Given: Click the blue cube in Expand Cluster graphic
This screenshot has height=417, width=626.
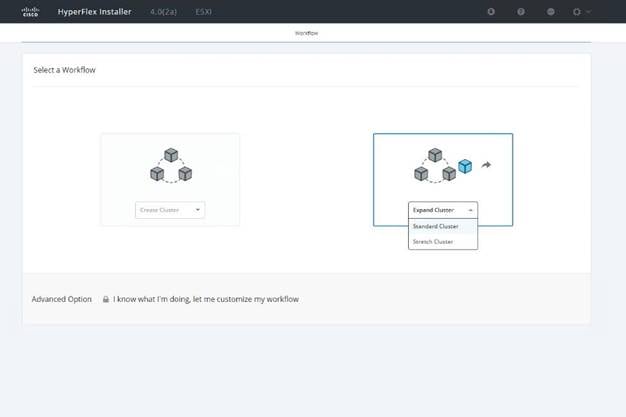Looking at the screenshot, I should coord(465,166).
